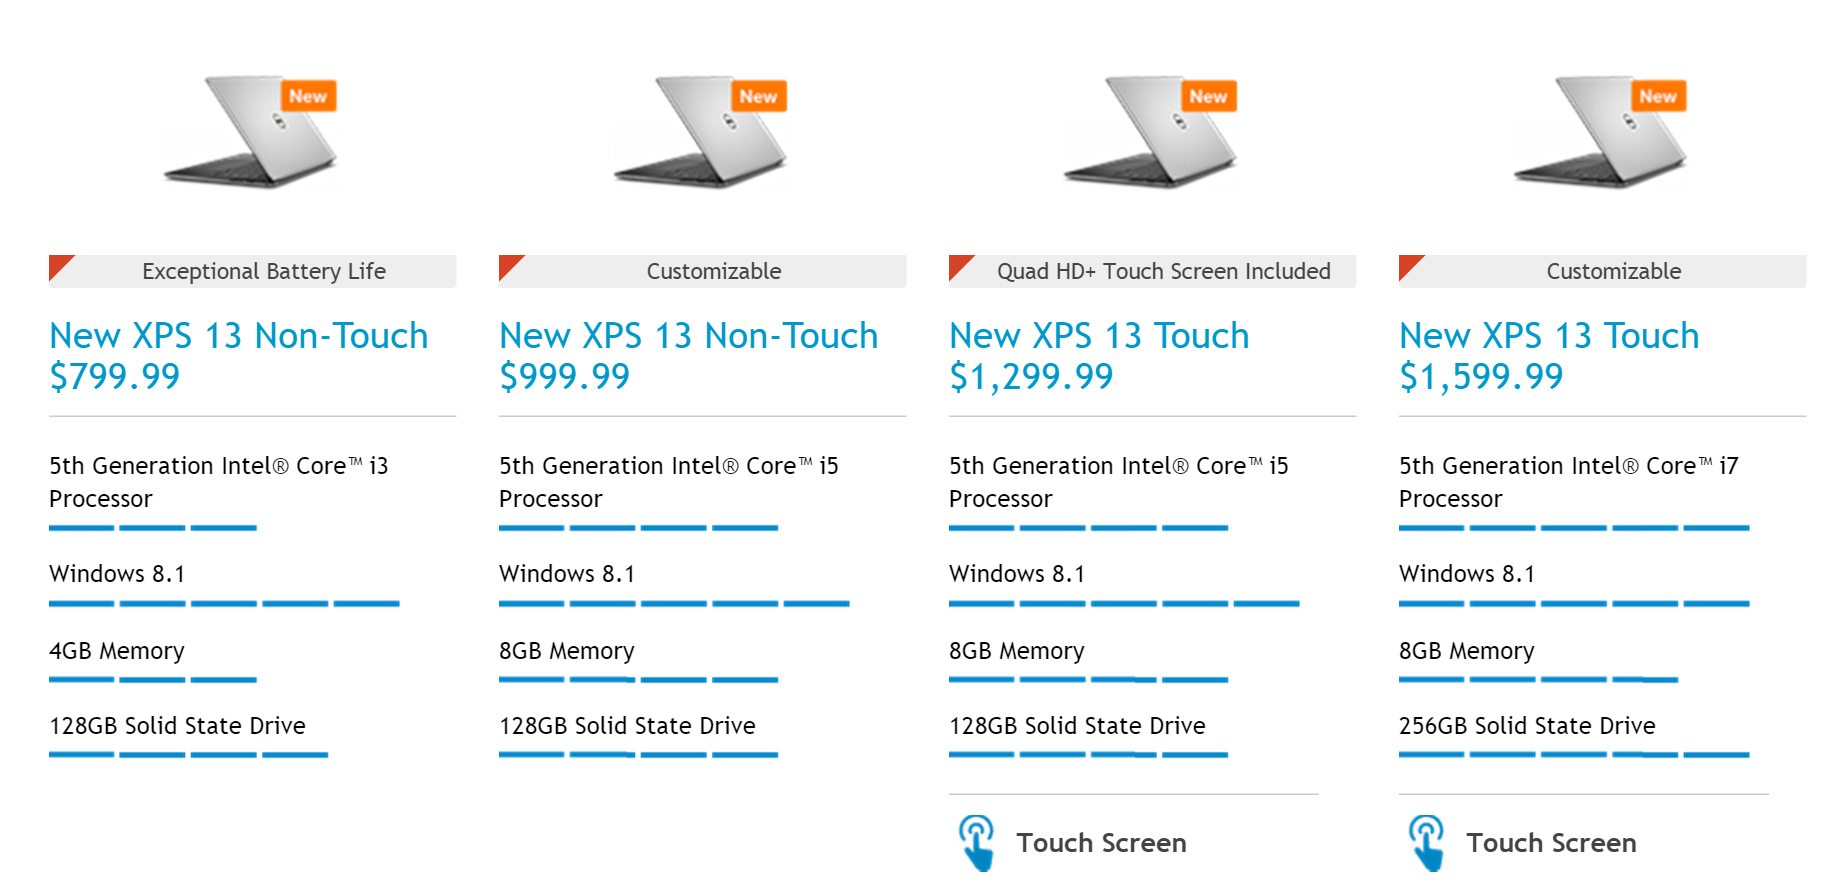Click the Core i7 processor rating bar
Image resolution: width=1821 pixels, height=894 pixels.
[x=1574, y=527]
